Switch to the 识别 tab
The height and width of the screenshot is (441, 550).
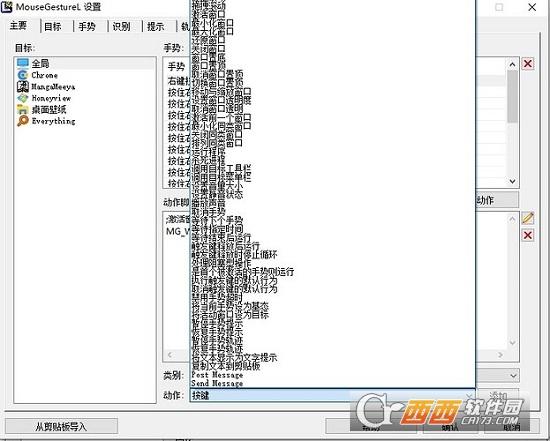121,26
